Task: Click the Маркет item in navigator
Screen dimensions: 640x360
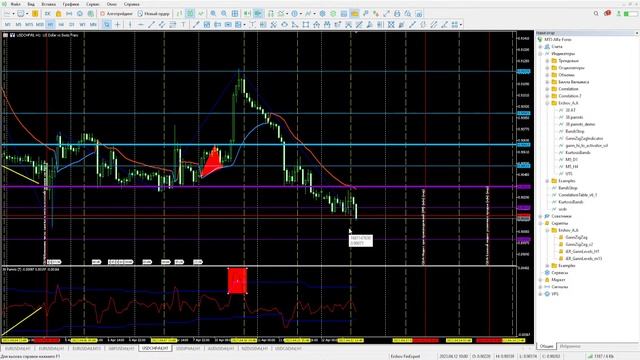Action: click(x=558, y=280)
